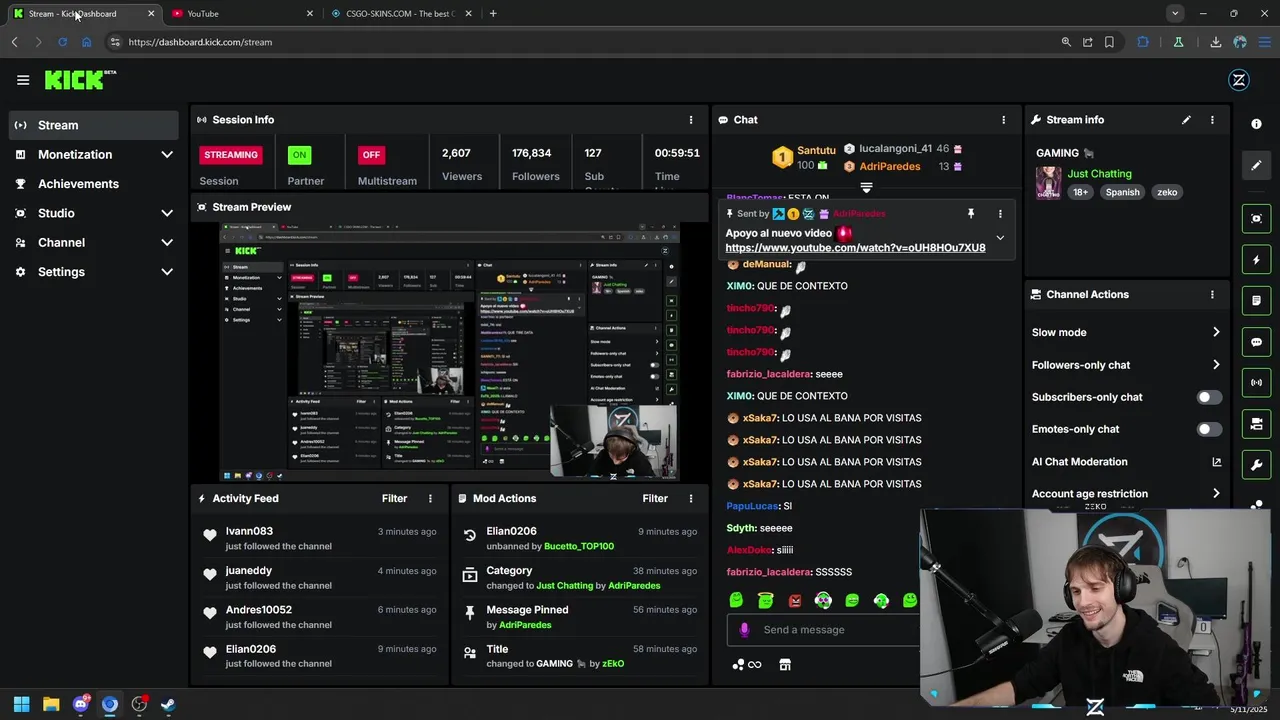Expand the pinned message chevron

tap(1000, 238)
